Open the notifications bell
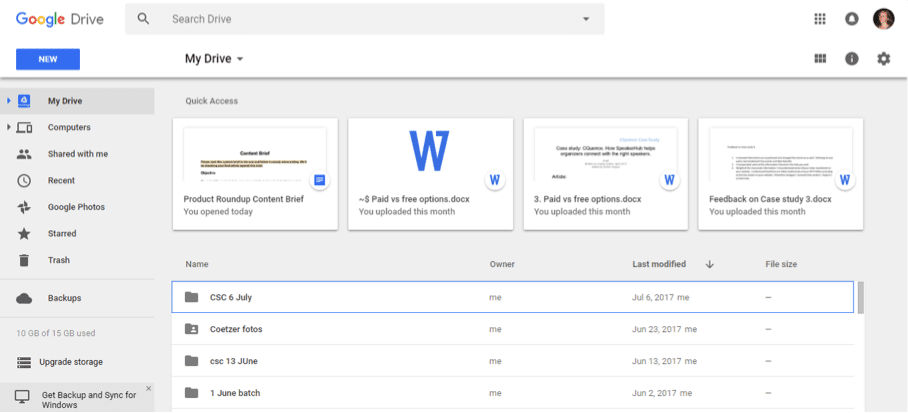908x413 pixels. (x=851, y=19)
